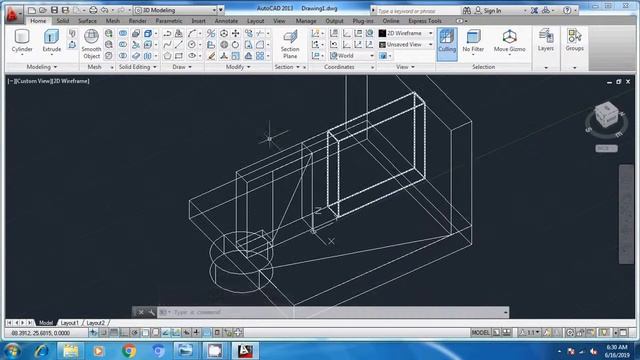Select the Rotate tool in Modify panel
This screenshot has width=640, height=360.
point(236,44)
